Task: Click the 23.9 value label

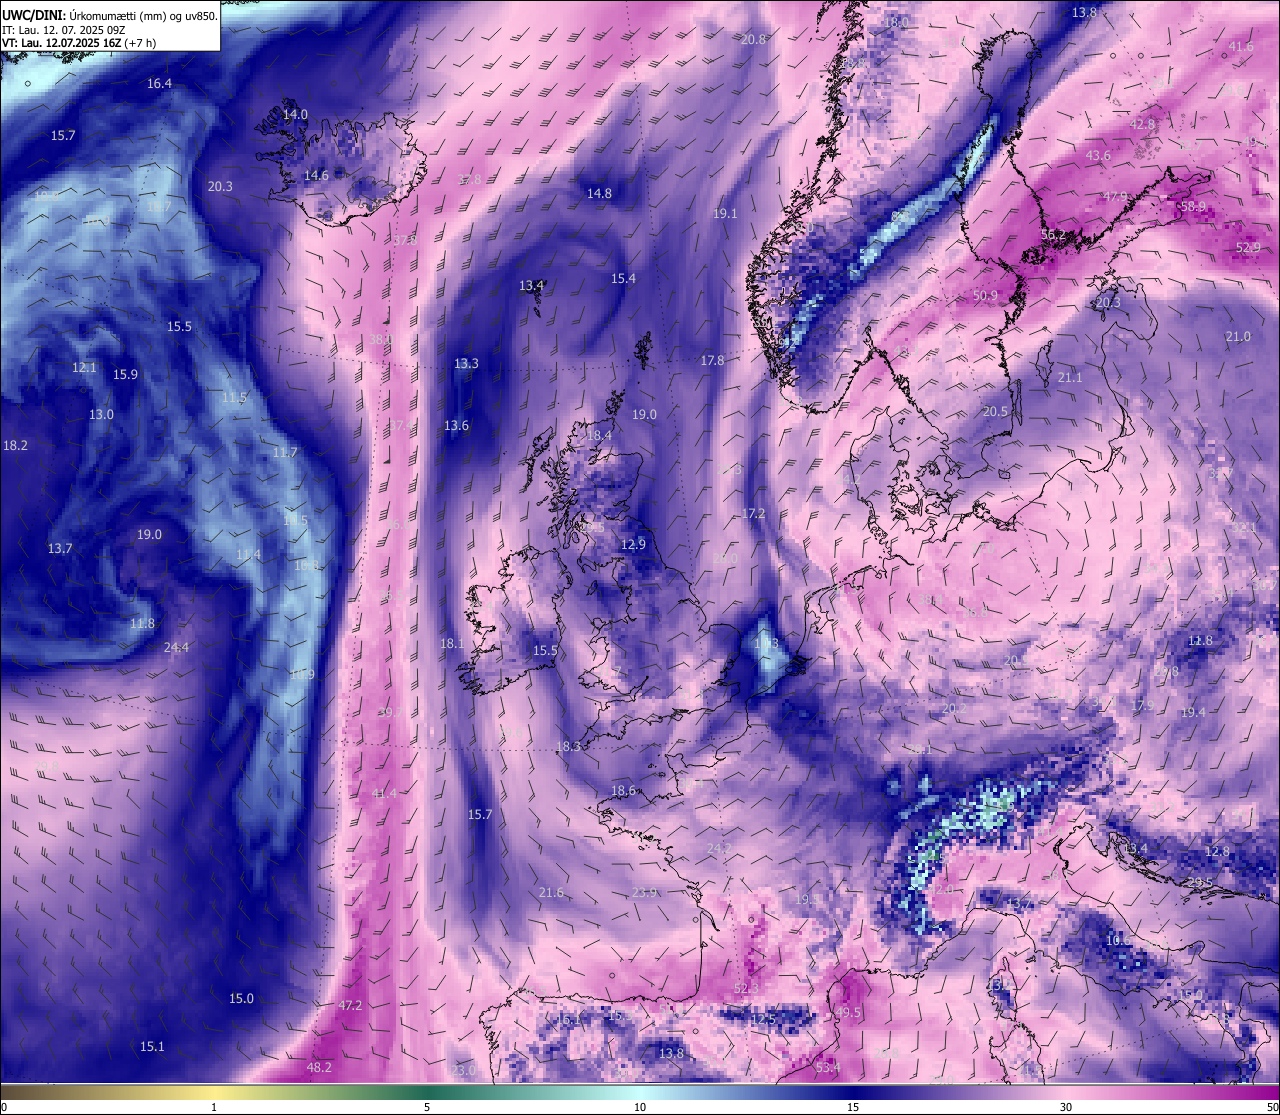Action: pyautogui.click(x=645, y=893)
